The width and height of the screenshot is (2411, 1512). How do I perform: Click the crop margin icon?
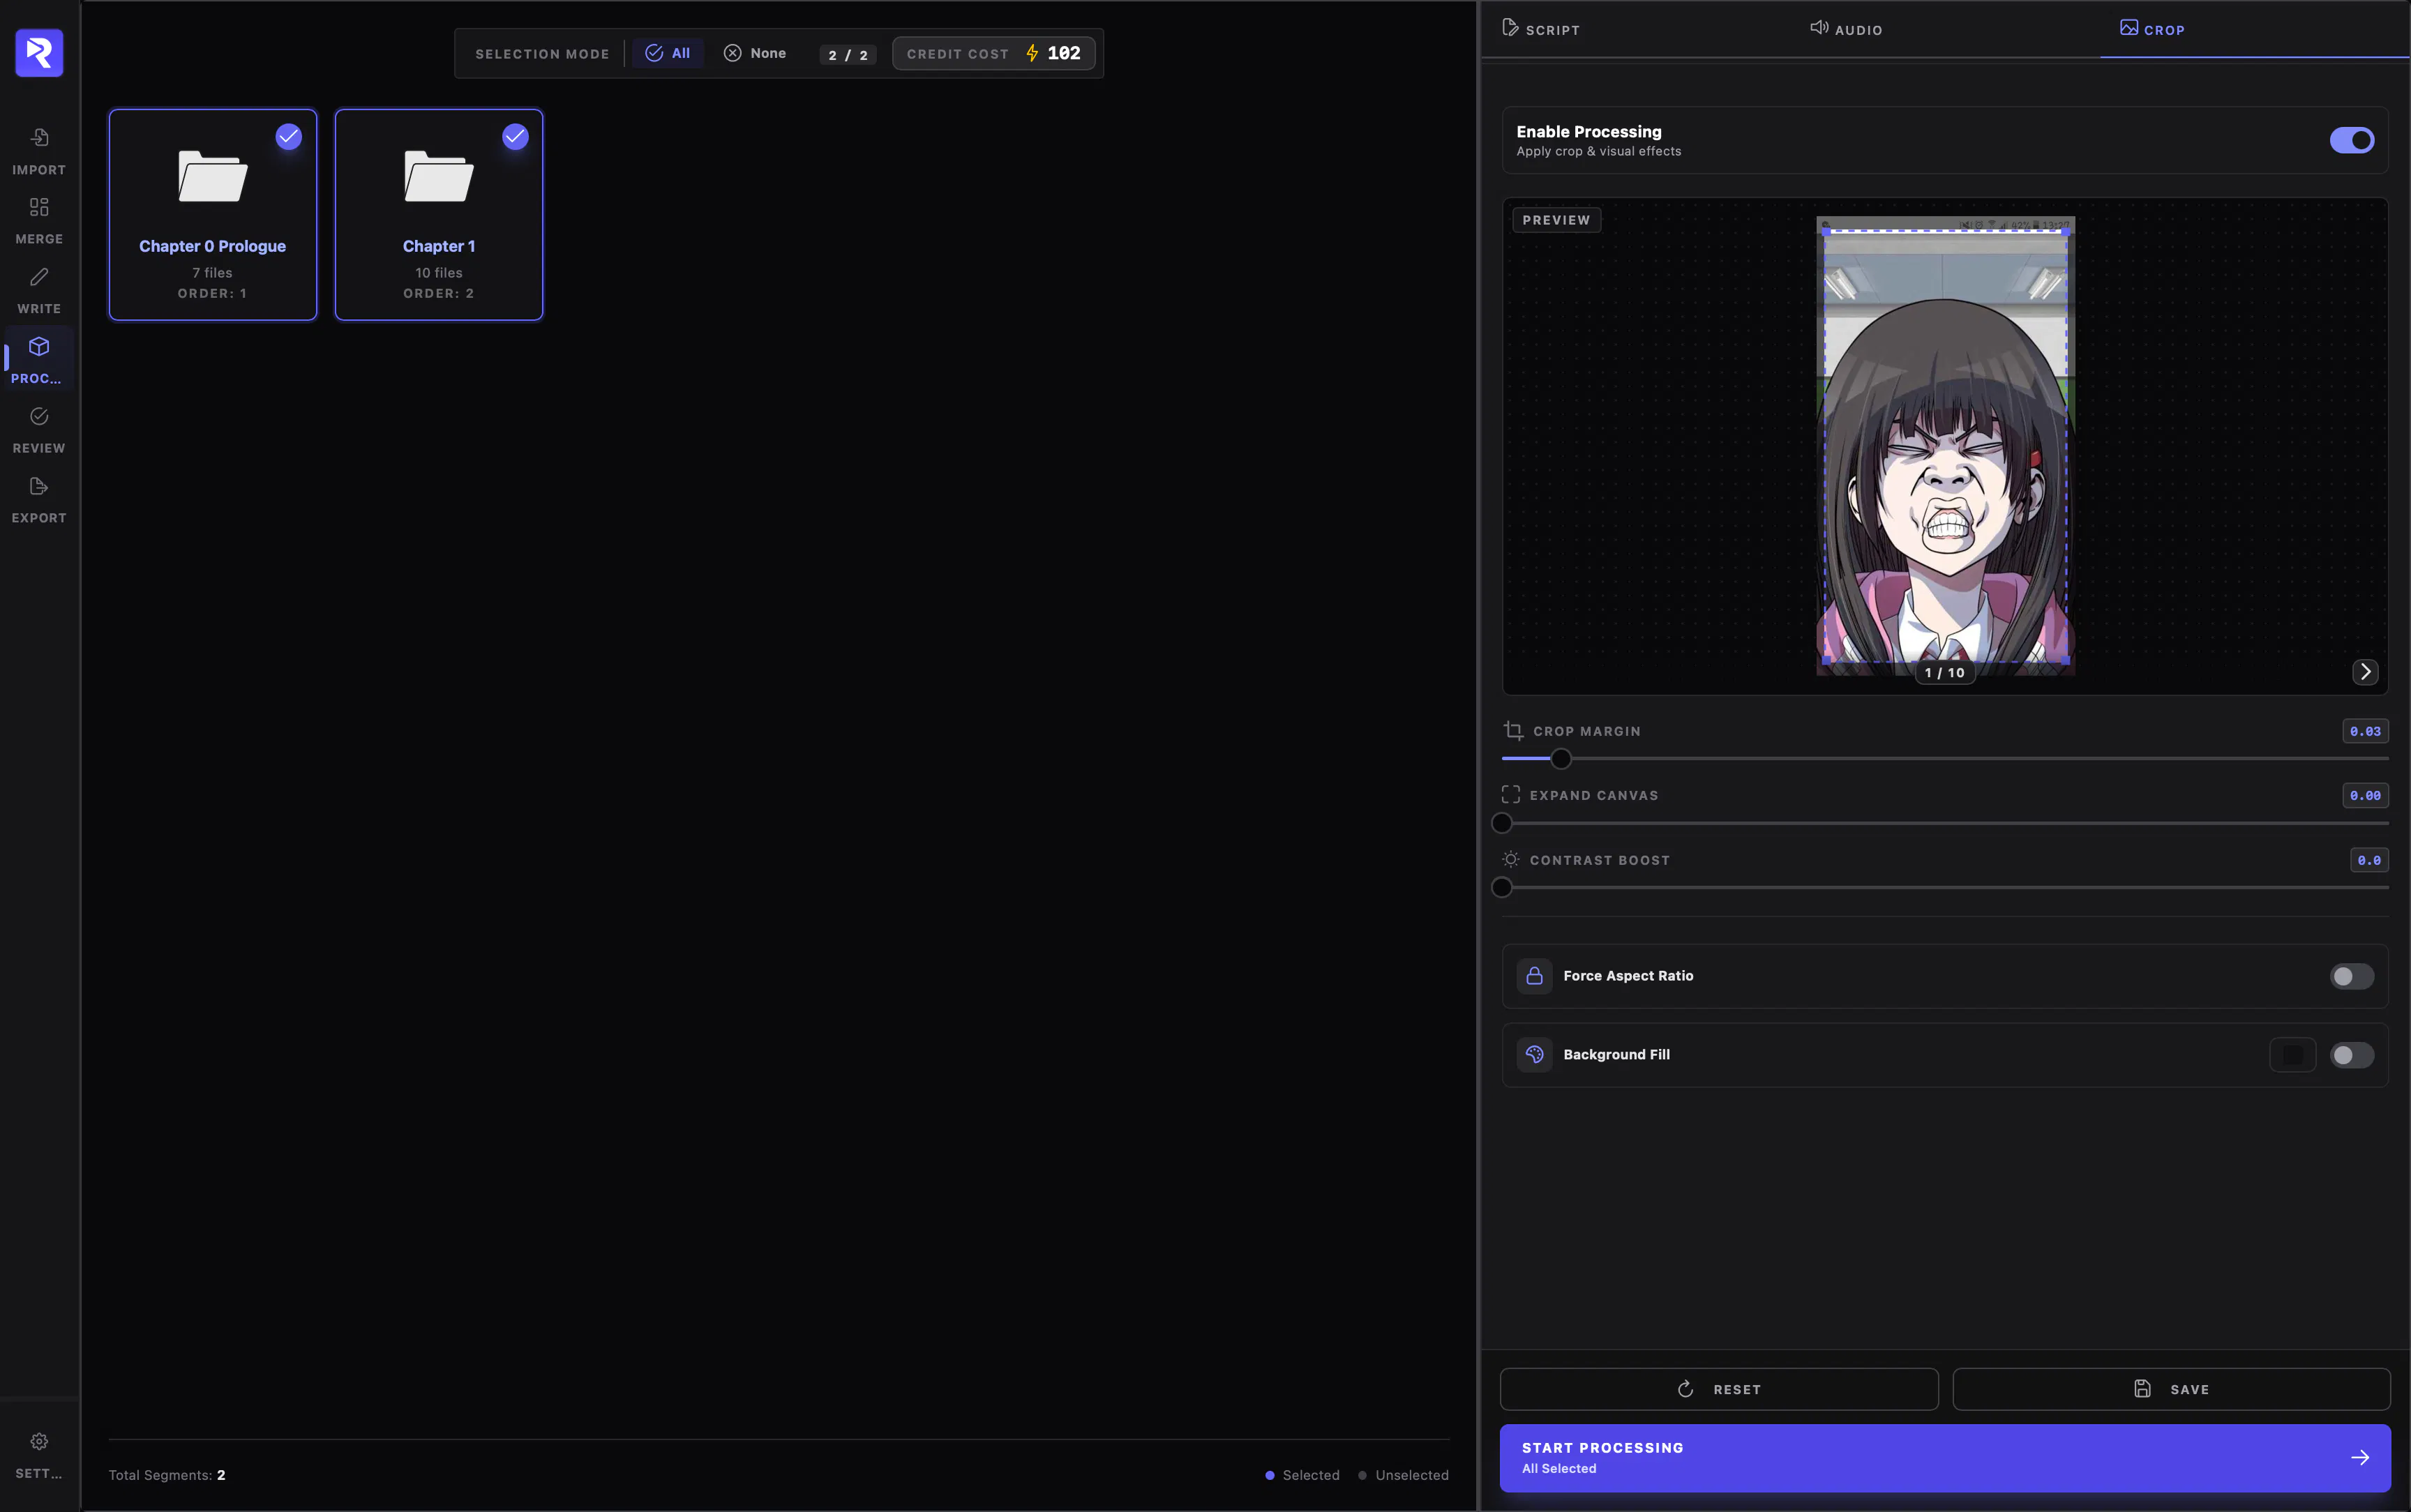point(1513,731)
